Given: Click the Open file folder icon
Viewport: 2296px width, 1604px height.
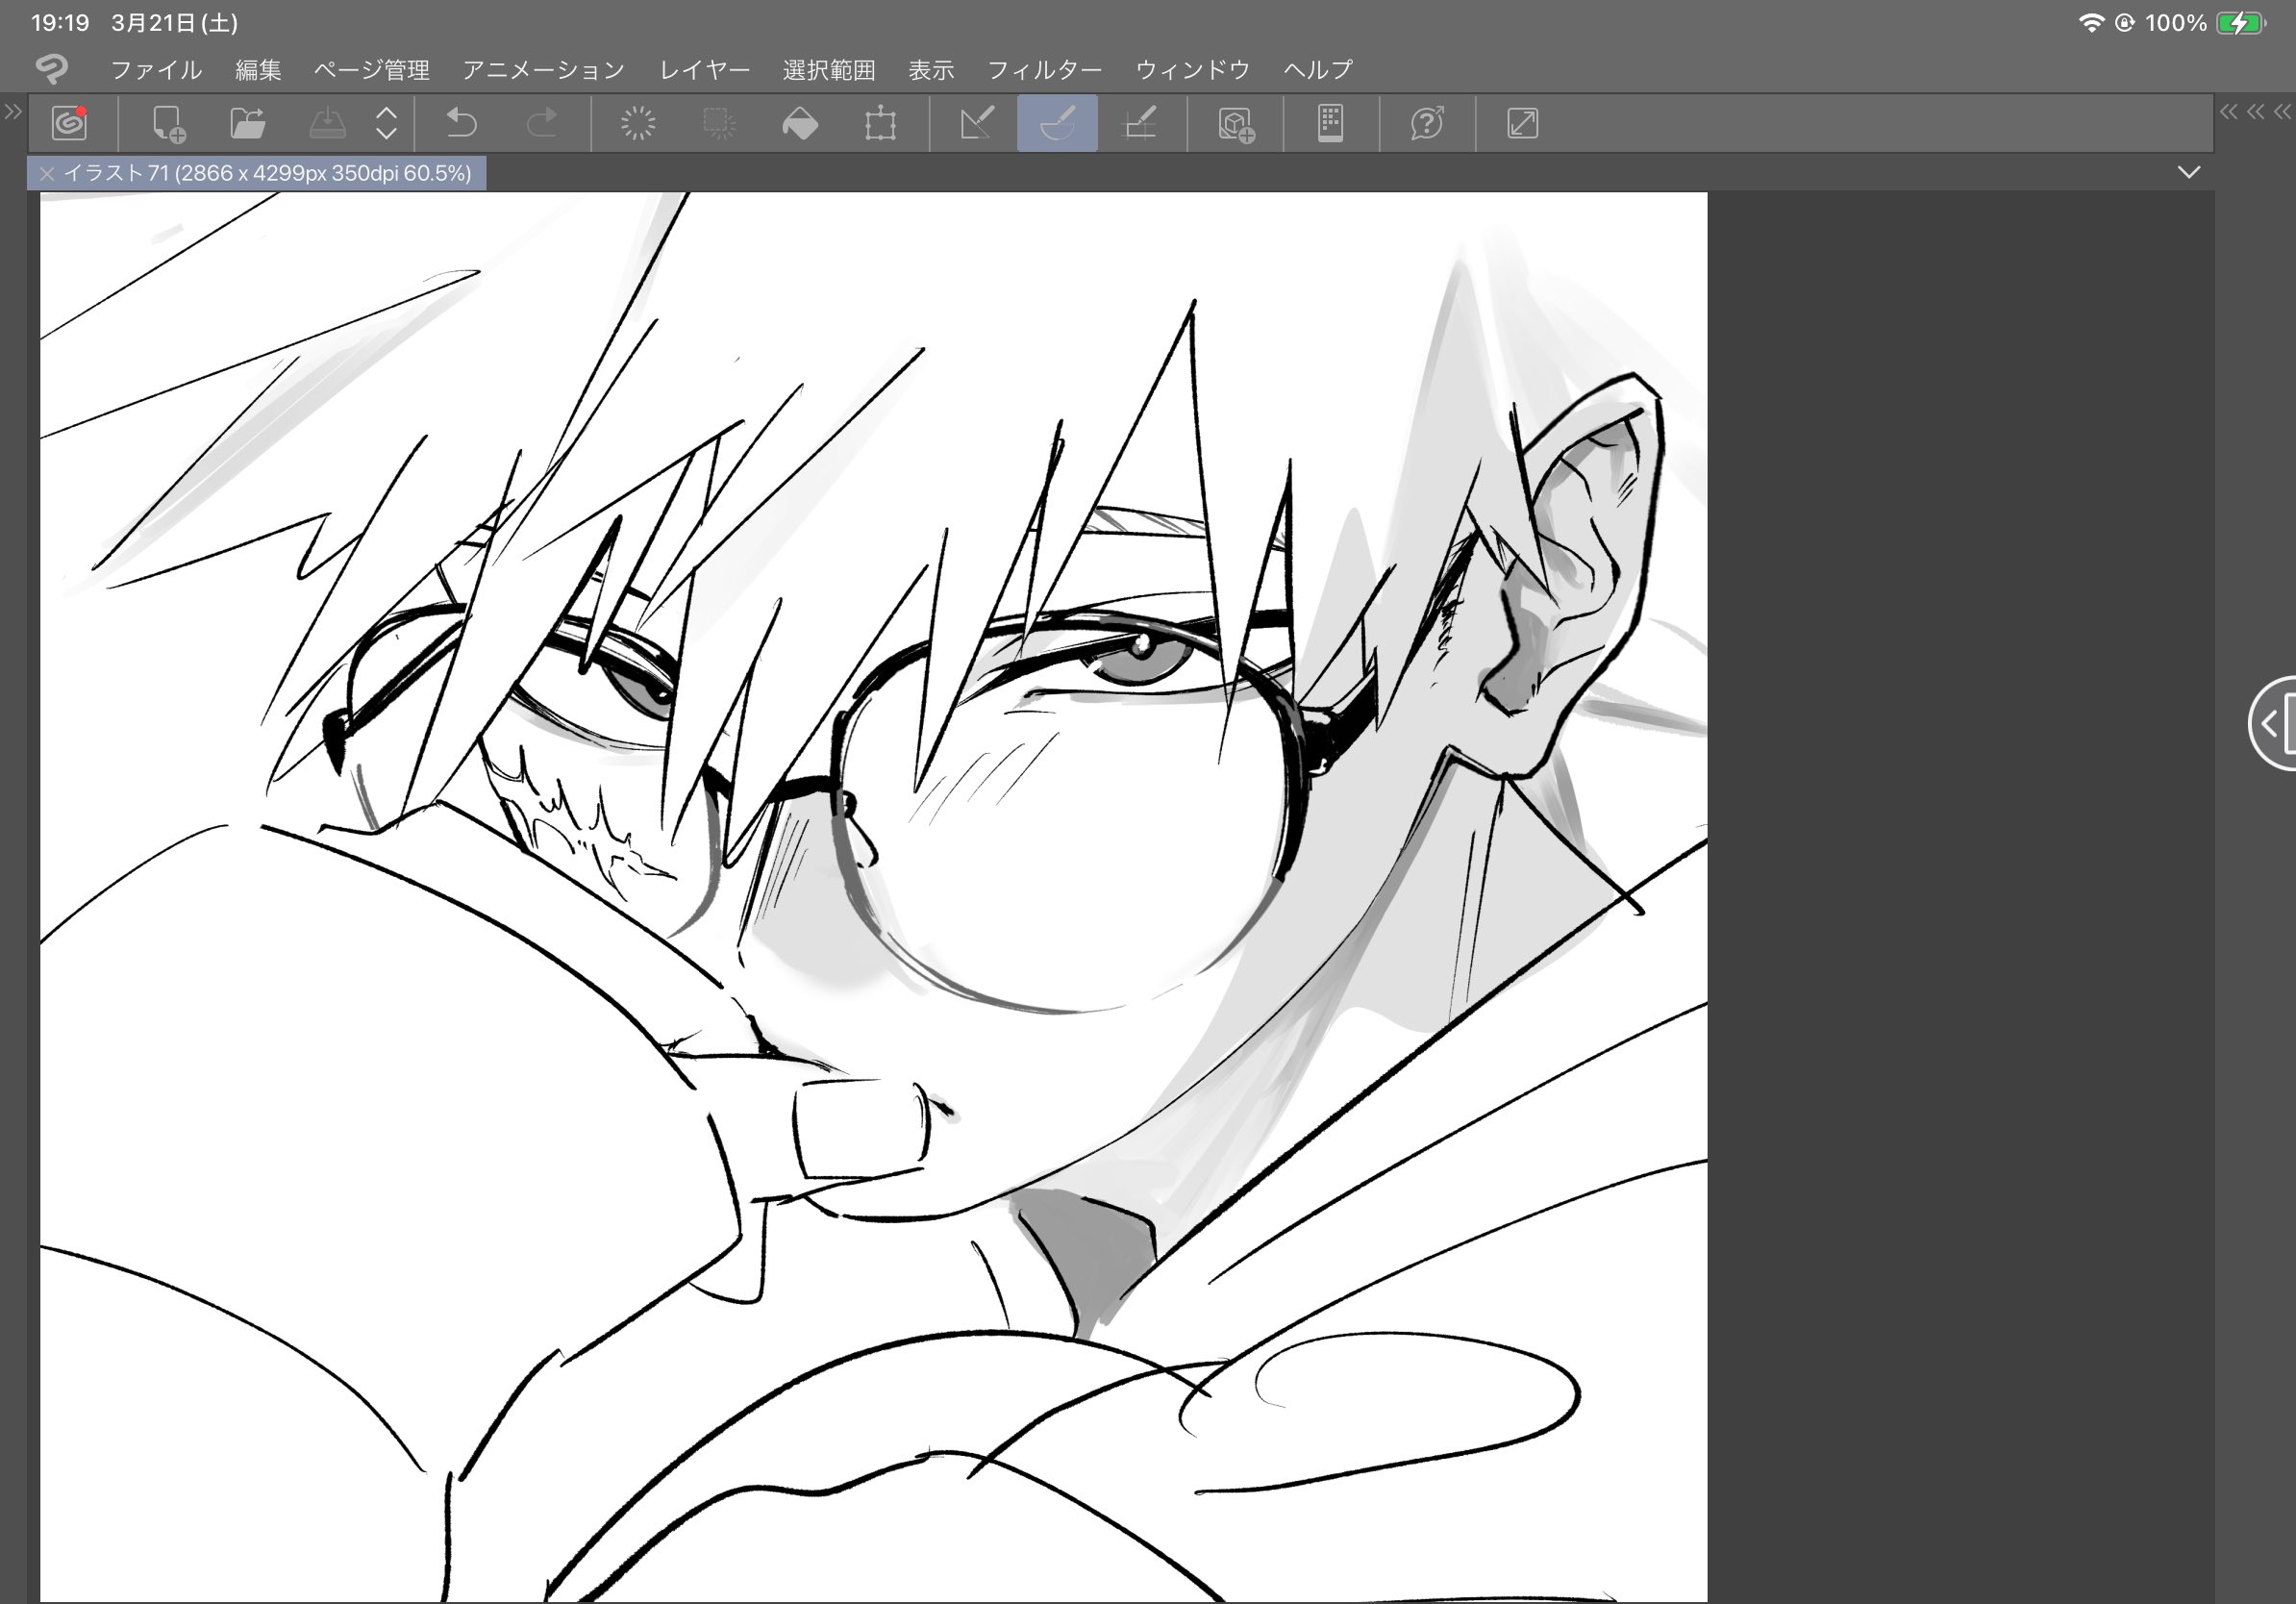Looking at the screenshot, I should coord(247,123).
